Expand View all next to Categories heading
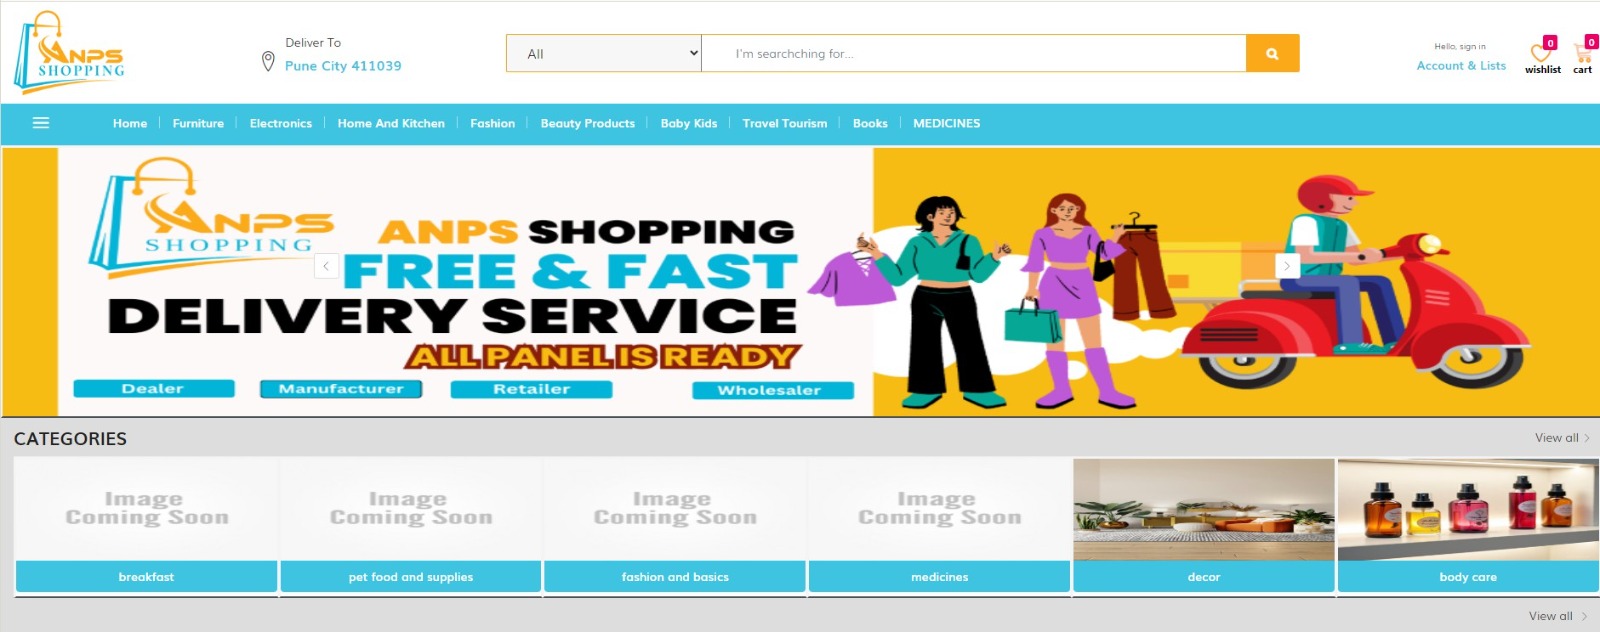Image resolution: width=1600 pixels, height=632 pixels. click(1561, 438)
